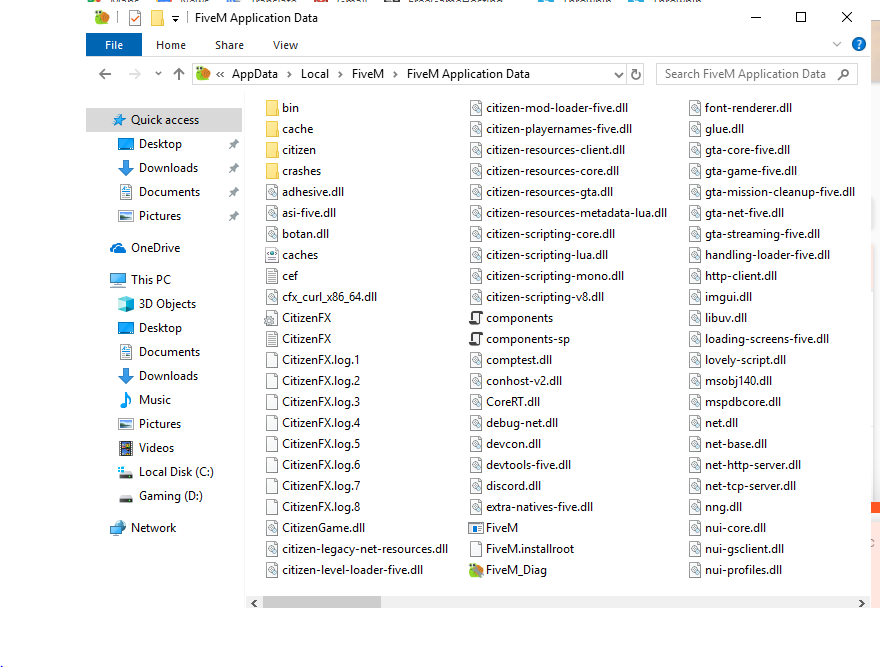Navigate to Local in the breadcrumb
This screenshot has height=667, width=880.
tap(315, 74)
